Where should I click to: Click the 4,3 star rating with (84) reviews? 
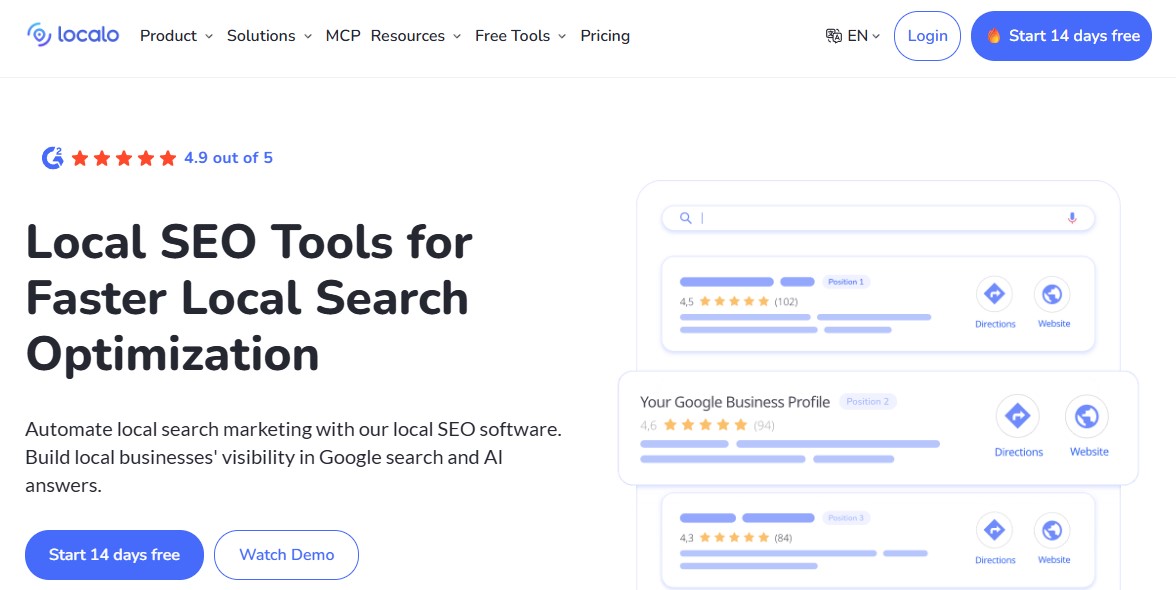[736, 538]
